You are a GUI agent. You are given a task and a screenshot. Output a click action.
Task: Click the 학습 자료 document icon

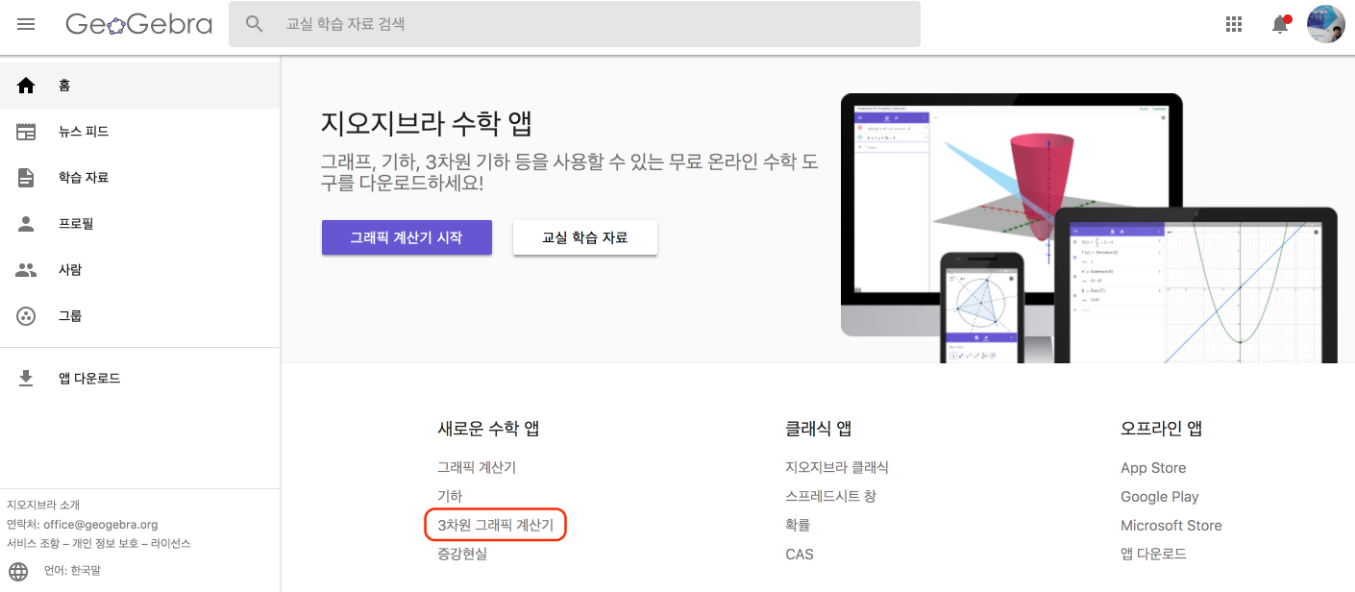pyautogui.click(x=26, y=178)
